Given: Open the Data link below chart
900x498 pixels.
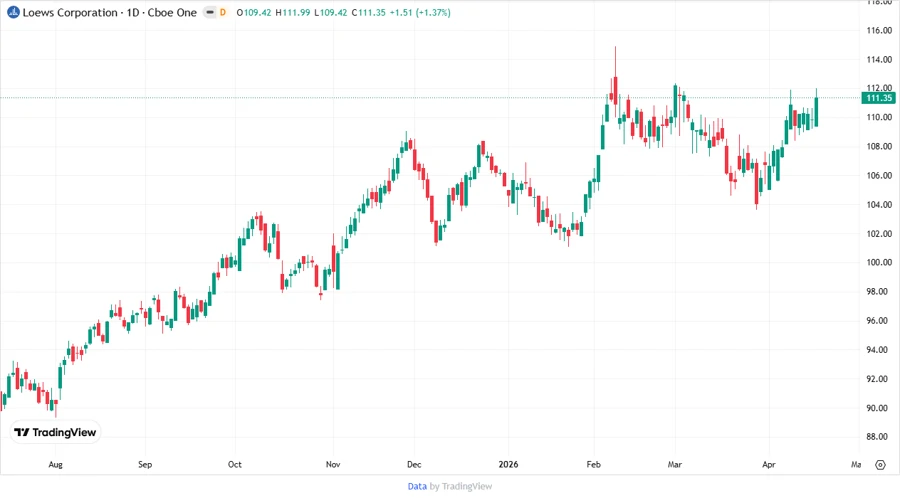Looking at the screenshot, I should 417,487.
